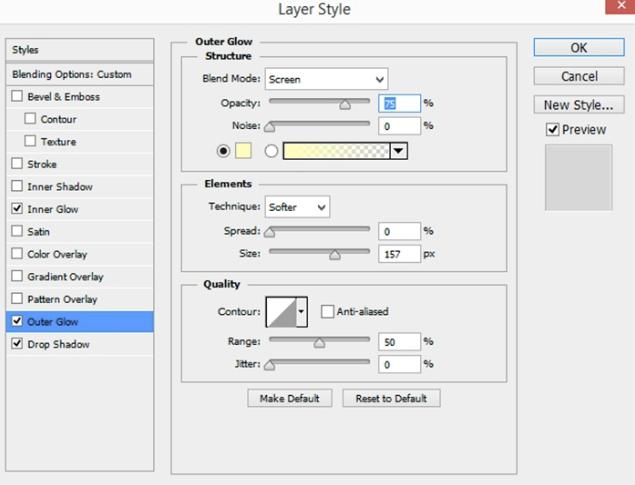Disable the Drop Shadow checkbox
Screen dimensions: 635x485
click(17, 344)
